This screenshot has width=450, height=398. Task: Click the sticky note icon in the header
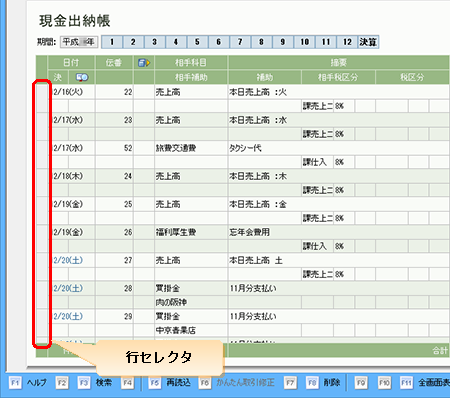tap(82, 78)
